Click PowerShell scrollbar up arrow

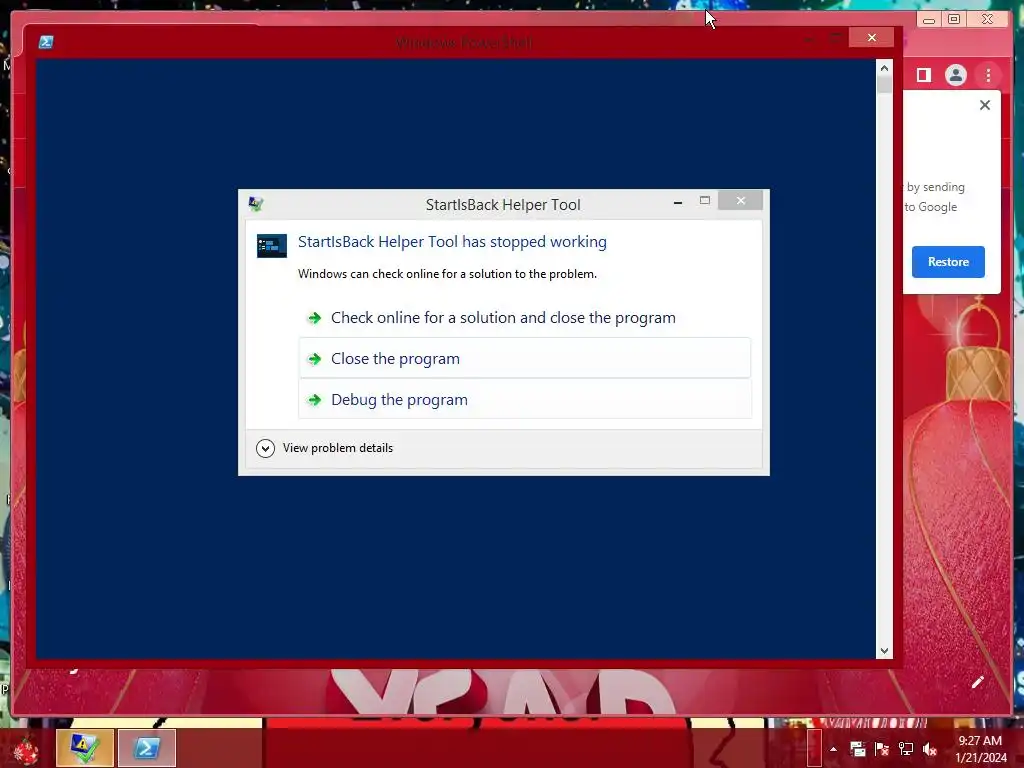pos(884,68)
